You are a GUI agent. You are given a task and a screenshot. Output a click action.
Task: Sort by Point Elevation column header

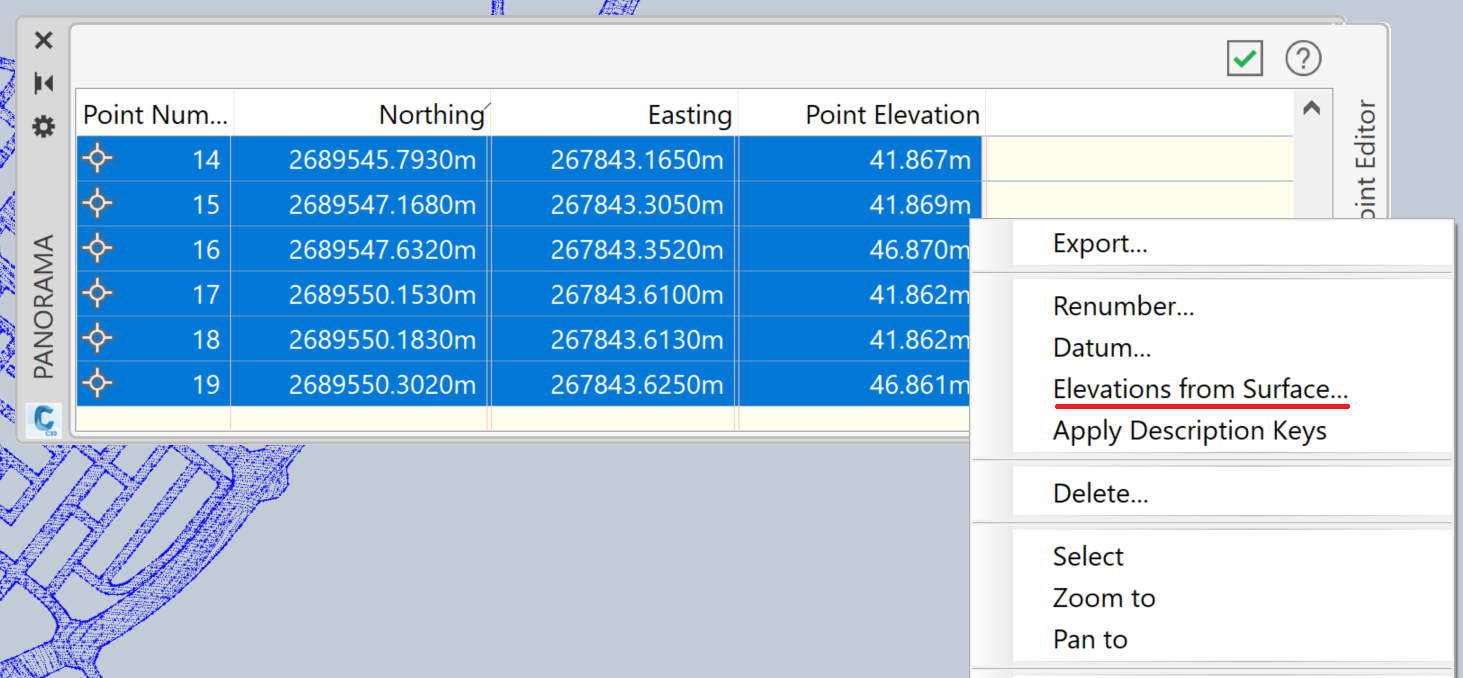coord(862,114)
